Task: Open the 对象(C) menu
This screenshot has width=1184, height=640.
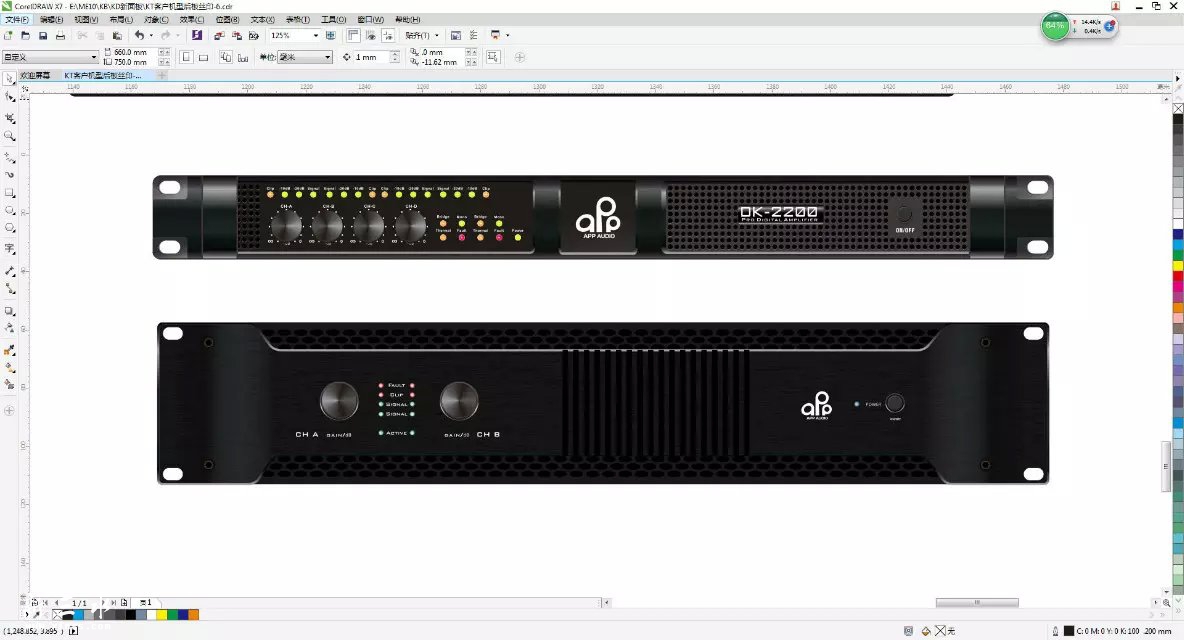Action: (156, 20)
